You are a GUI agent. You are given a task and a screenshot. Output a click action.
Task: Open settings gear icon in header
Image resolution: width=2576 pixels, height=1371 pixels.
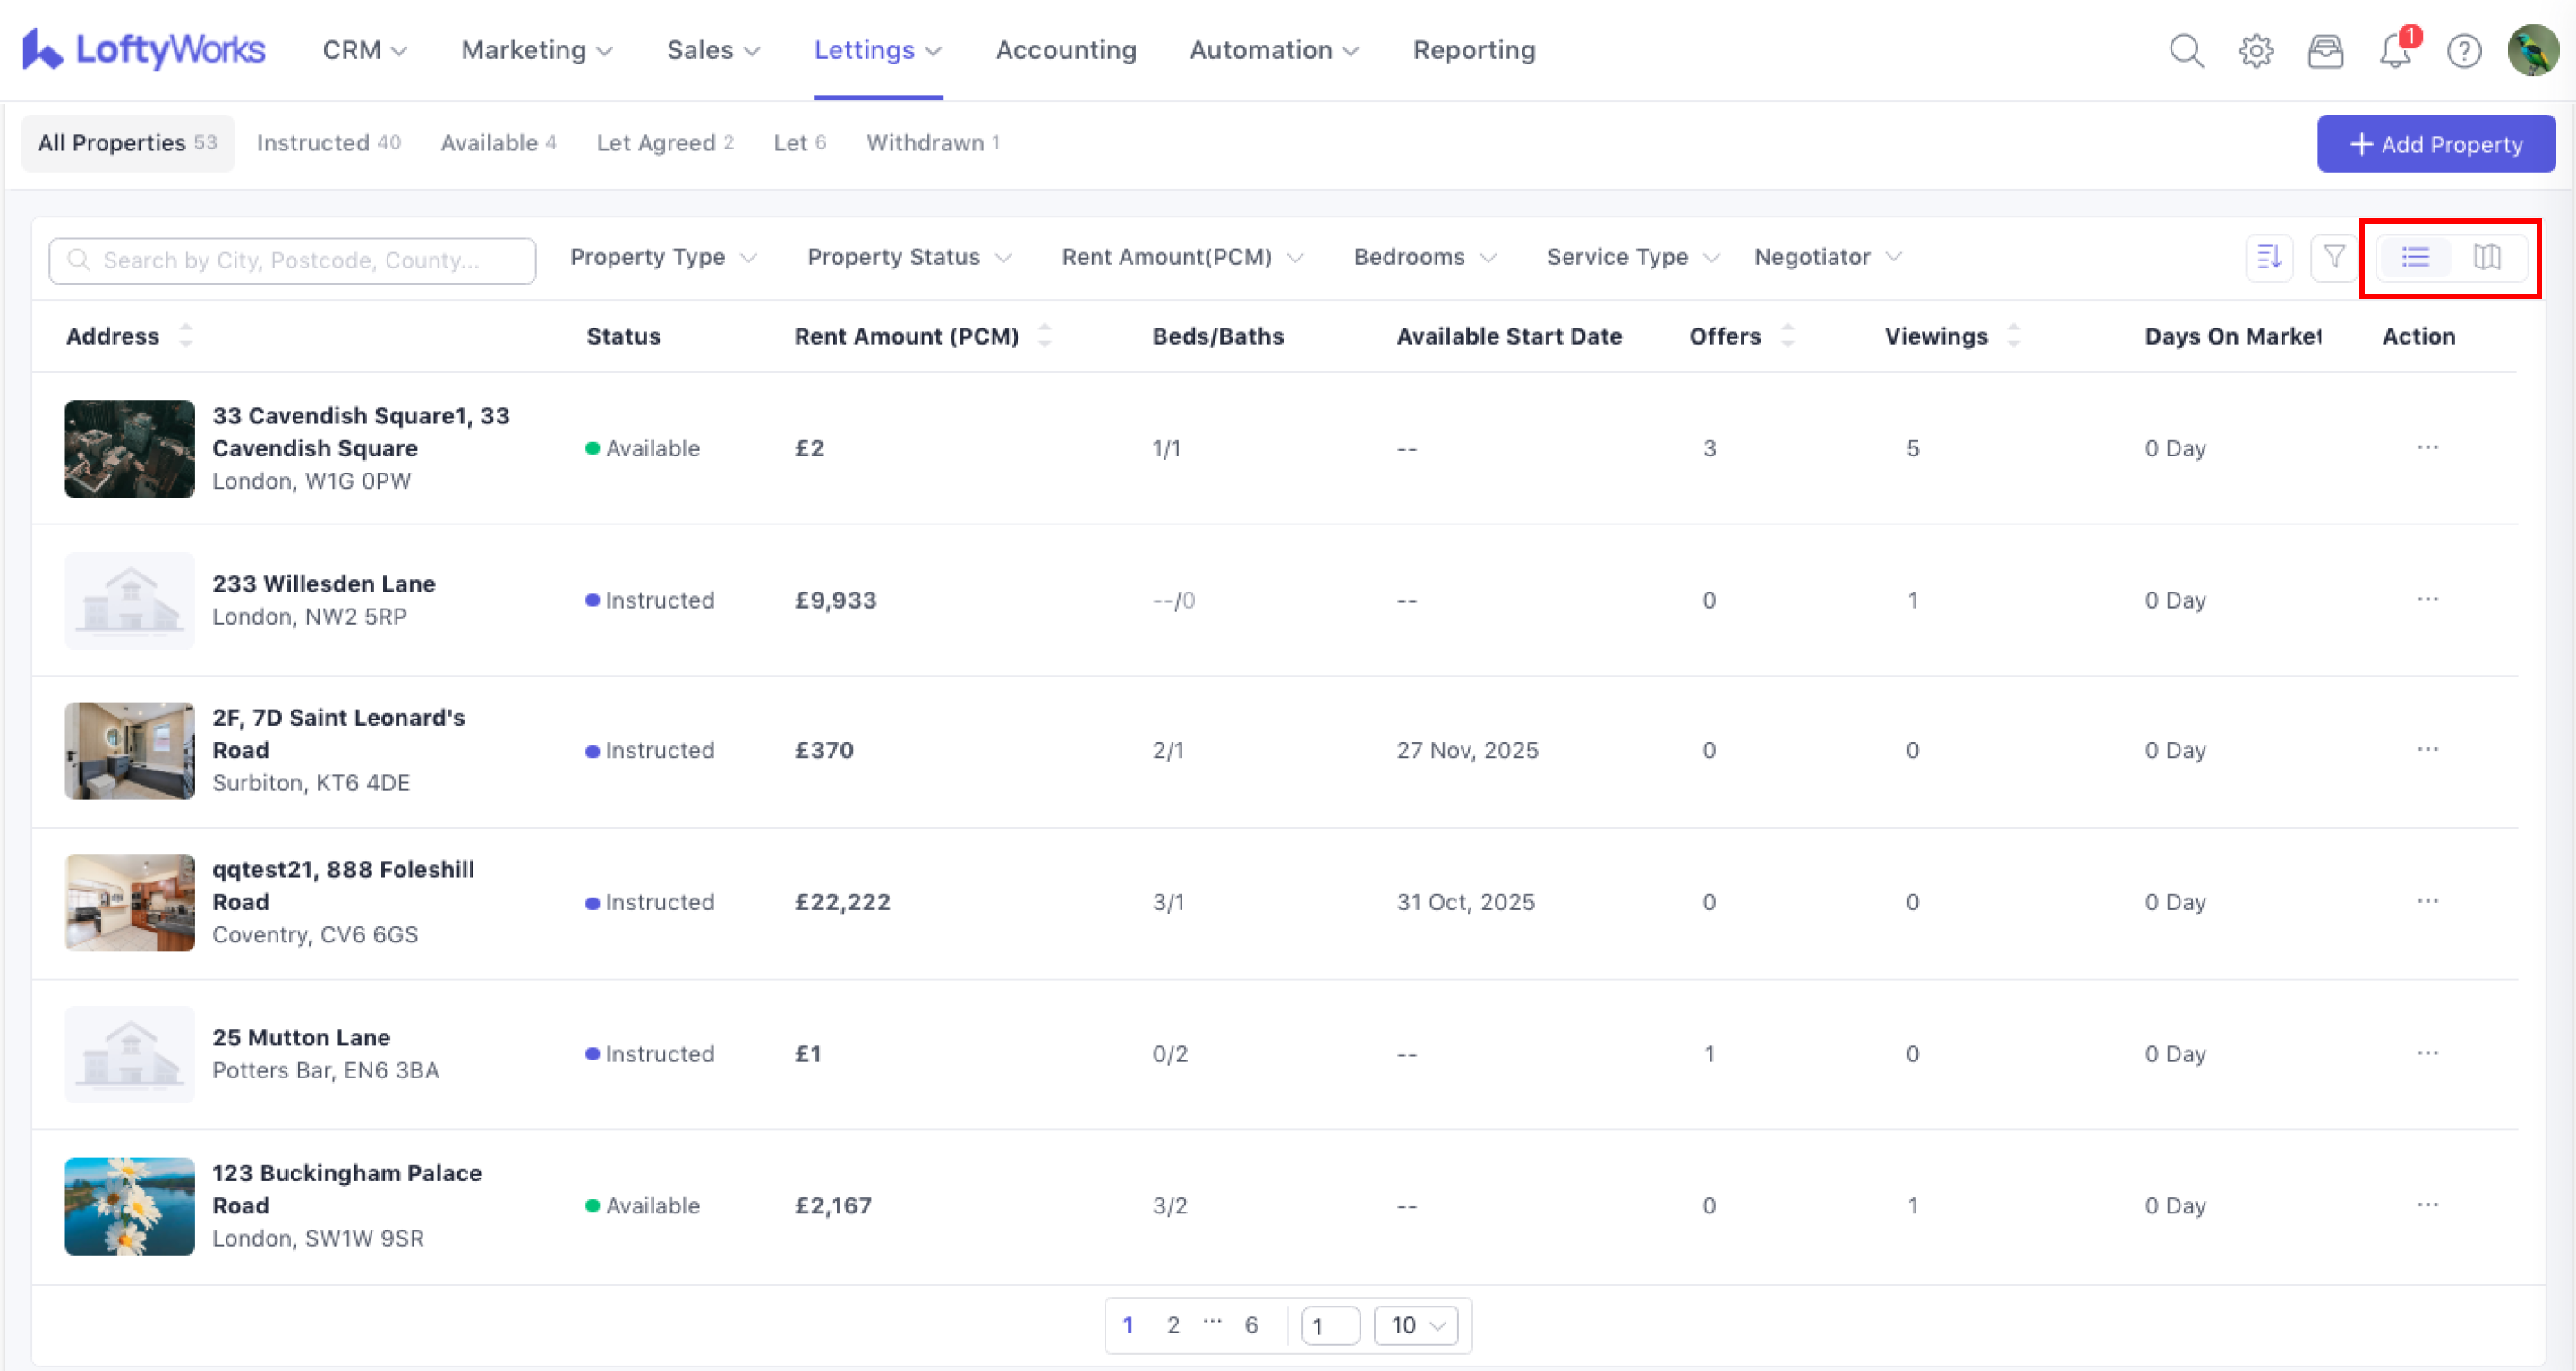tap(2256, 50)
